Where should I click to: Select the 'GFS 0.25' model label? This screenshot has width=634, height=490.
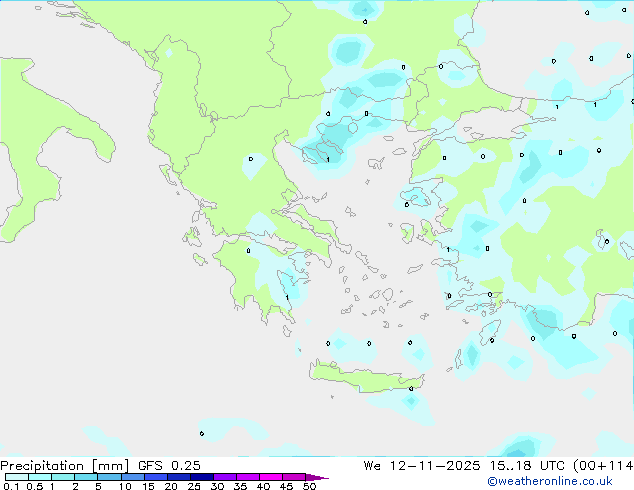click(169, 466)
